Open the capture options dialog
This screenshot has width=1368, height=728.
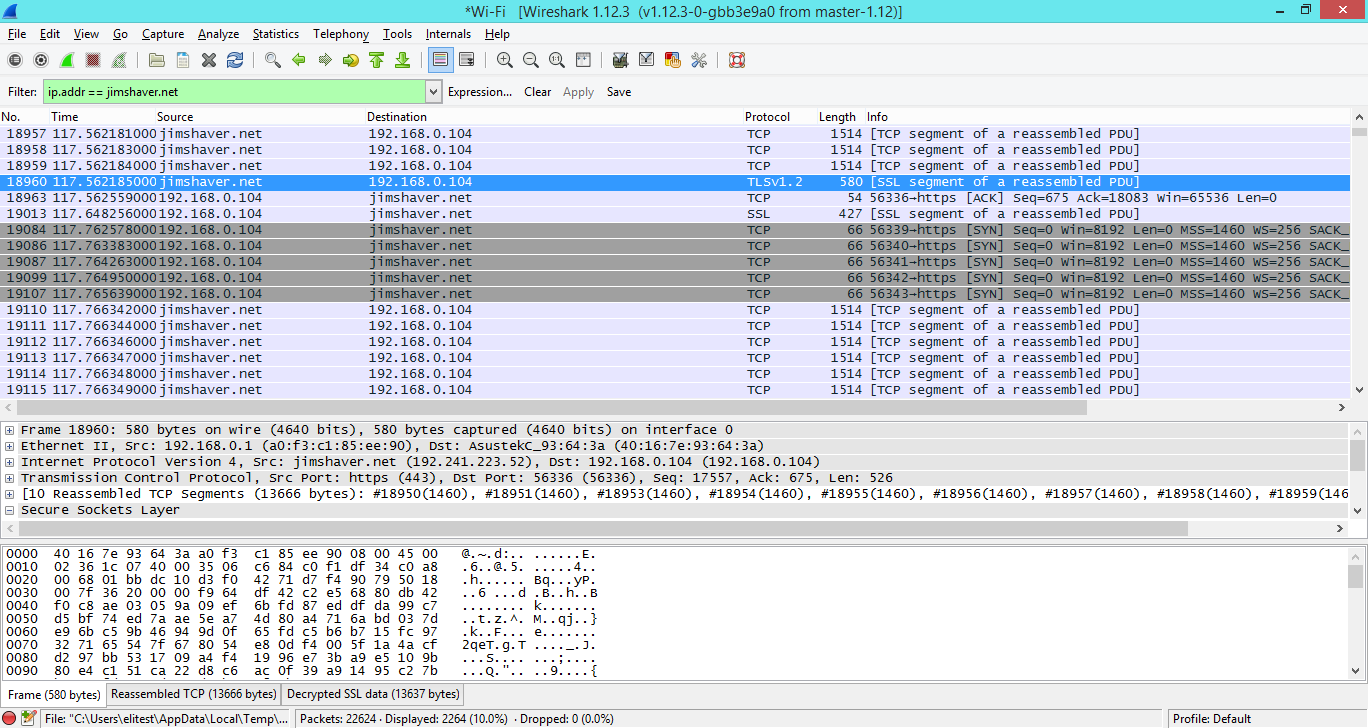41,60
